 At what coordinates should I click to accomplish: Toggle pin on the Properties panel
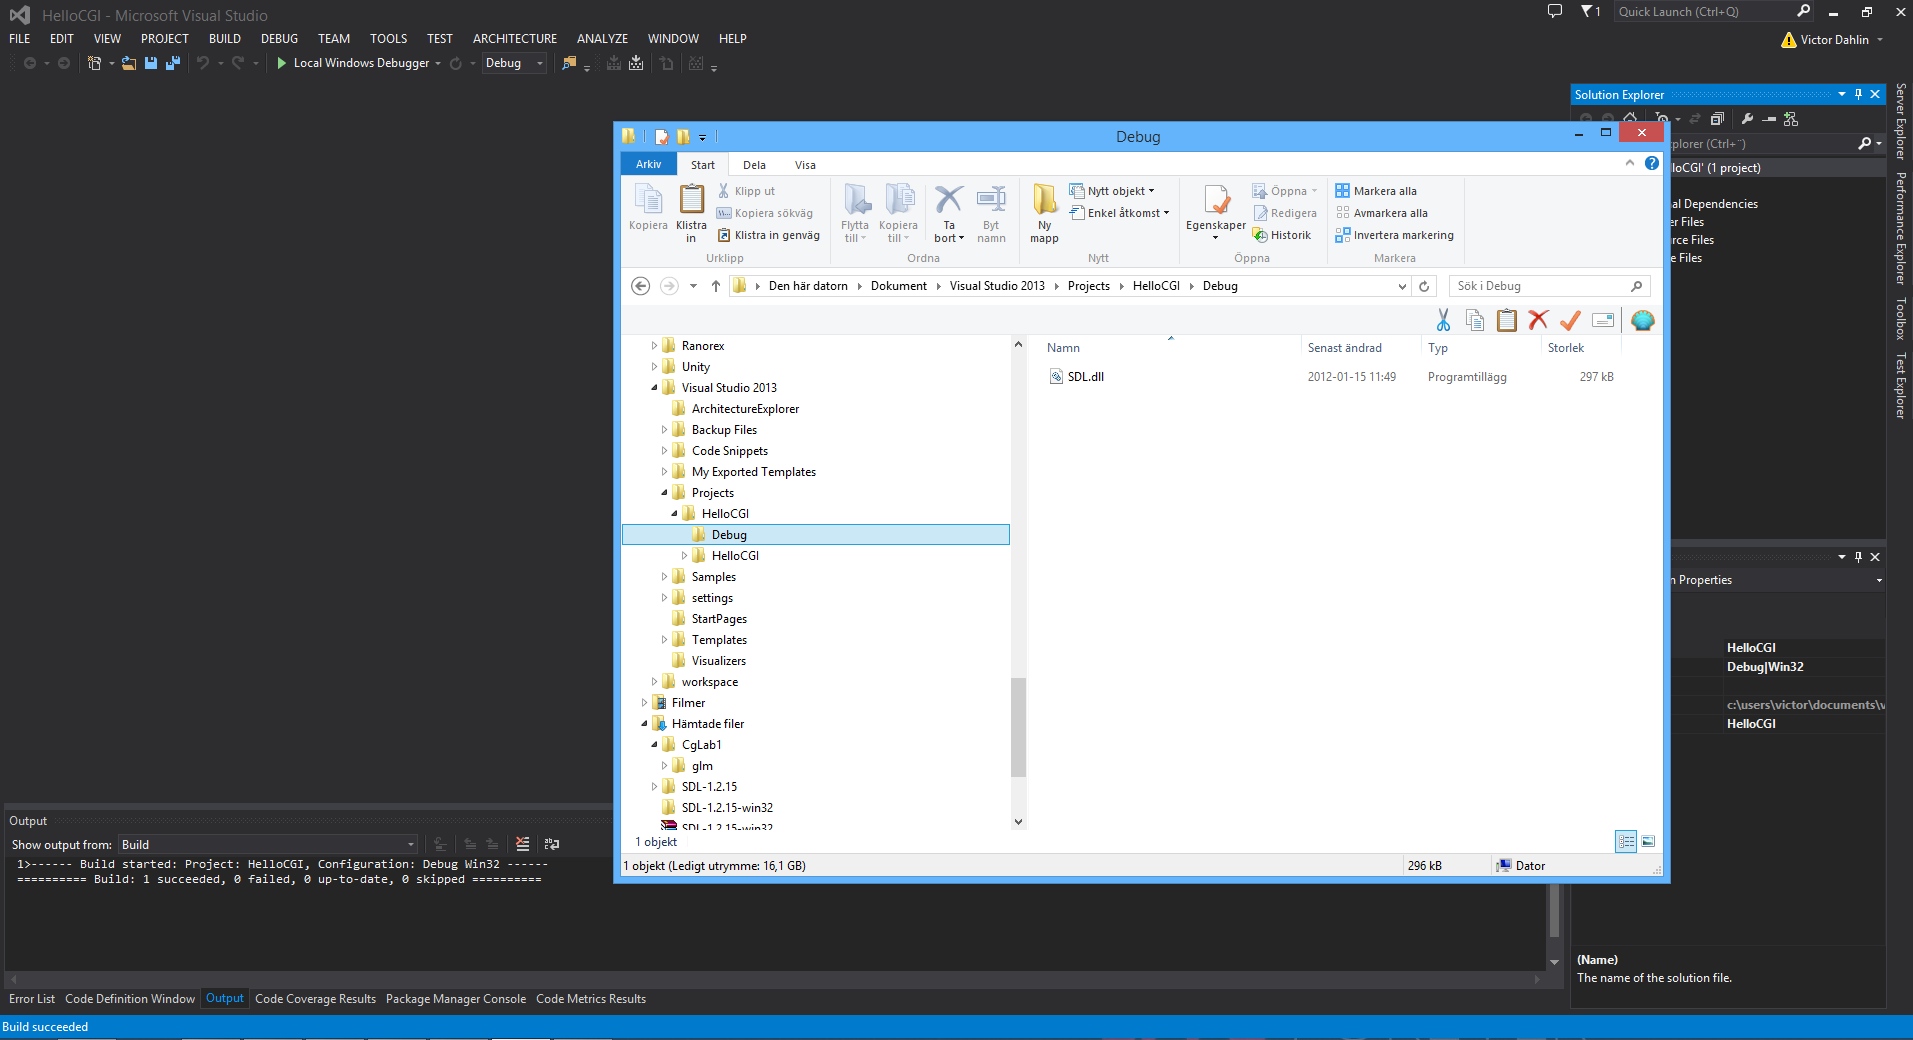1858,557
